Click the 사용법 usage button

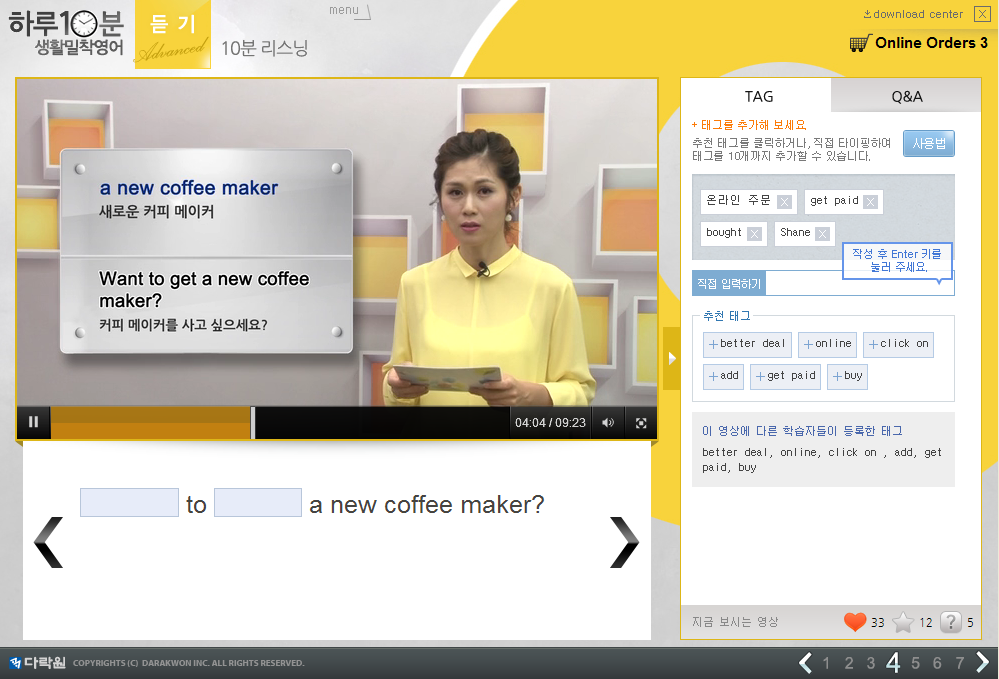tap(928, 144)
